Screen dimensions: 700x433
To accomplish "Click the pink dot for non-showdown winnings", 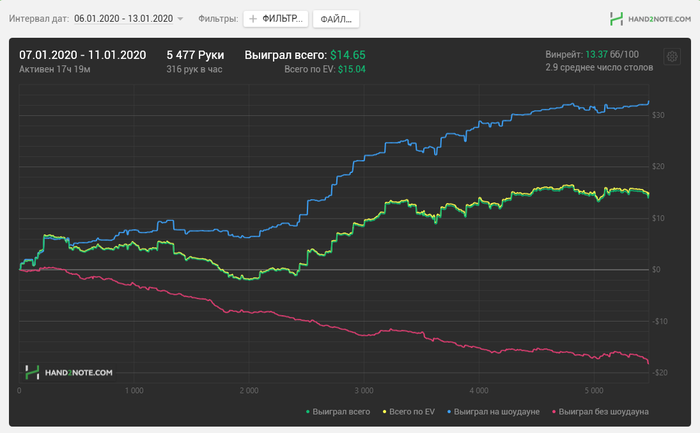I will click(x=554, y=412).
